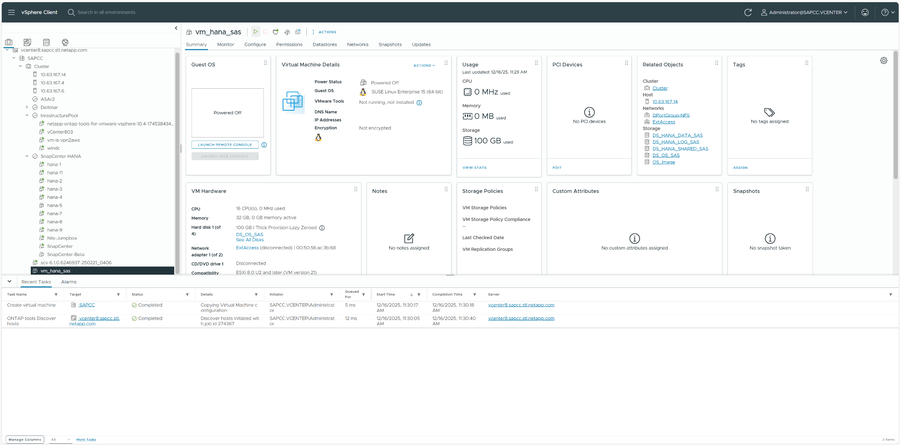Switch to the Updates tab

pos(421,44)
